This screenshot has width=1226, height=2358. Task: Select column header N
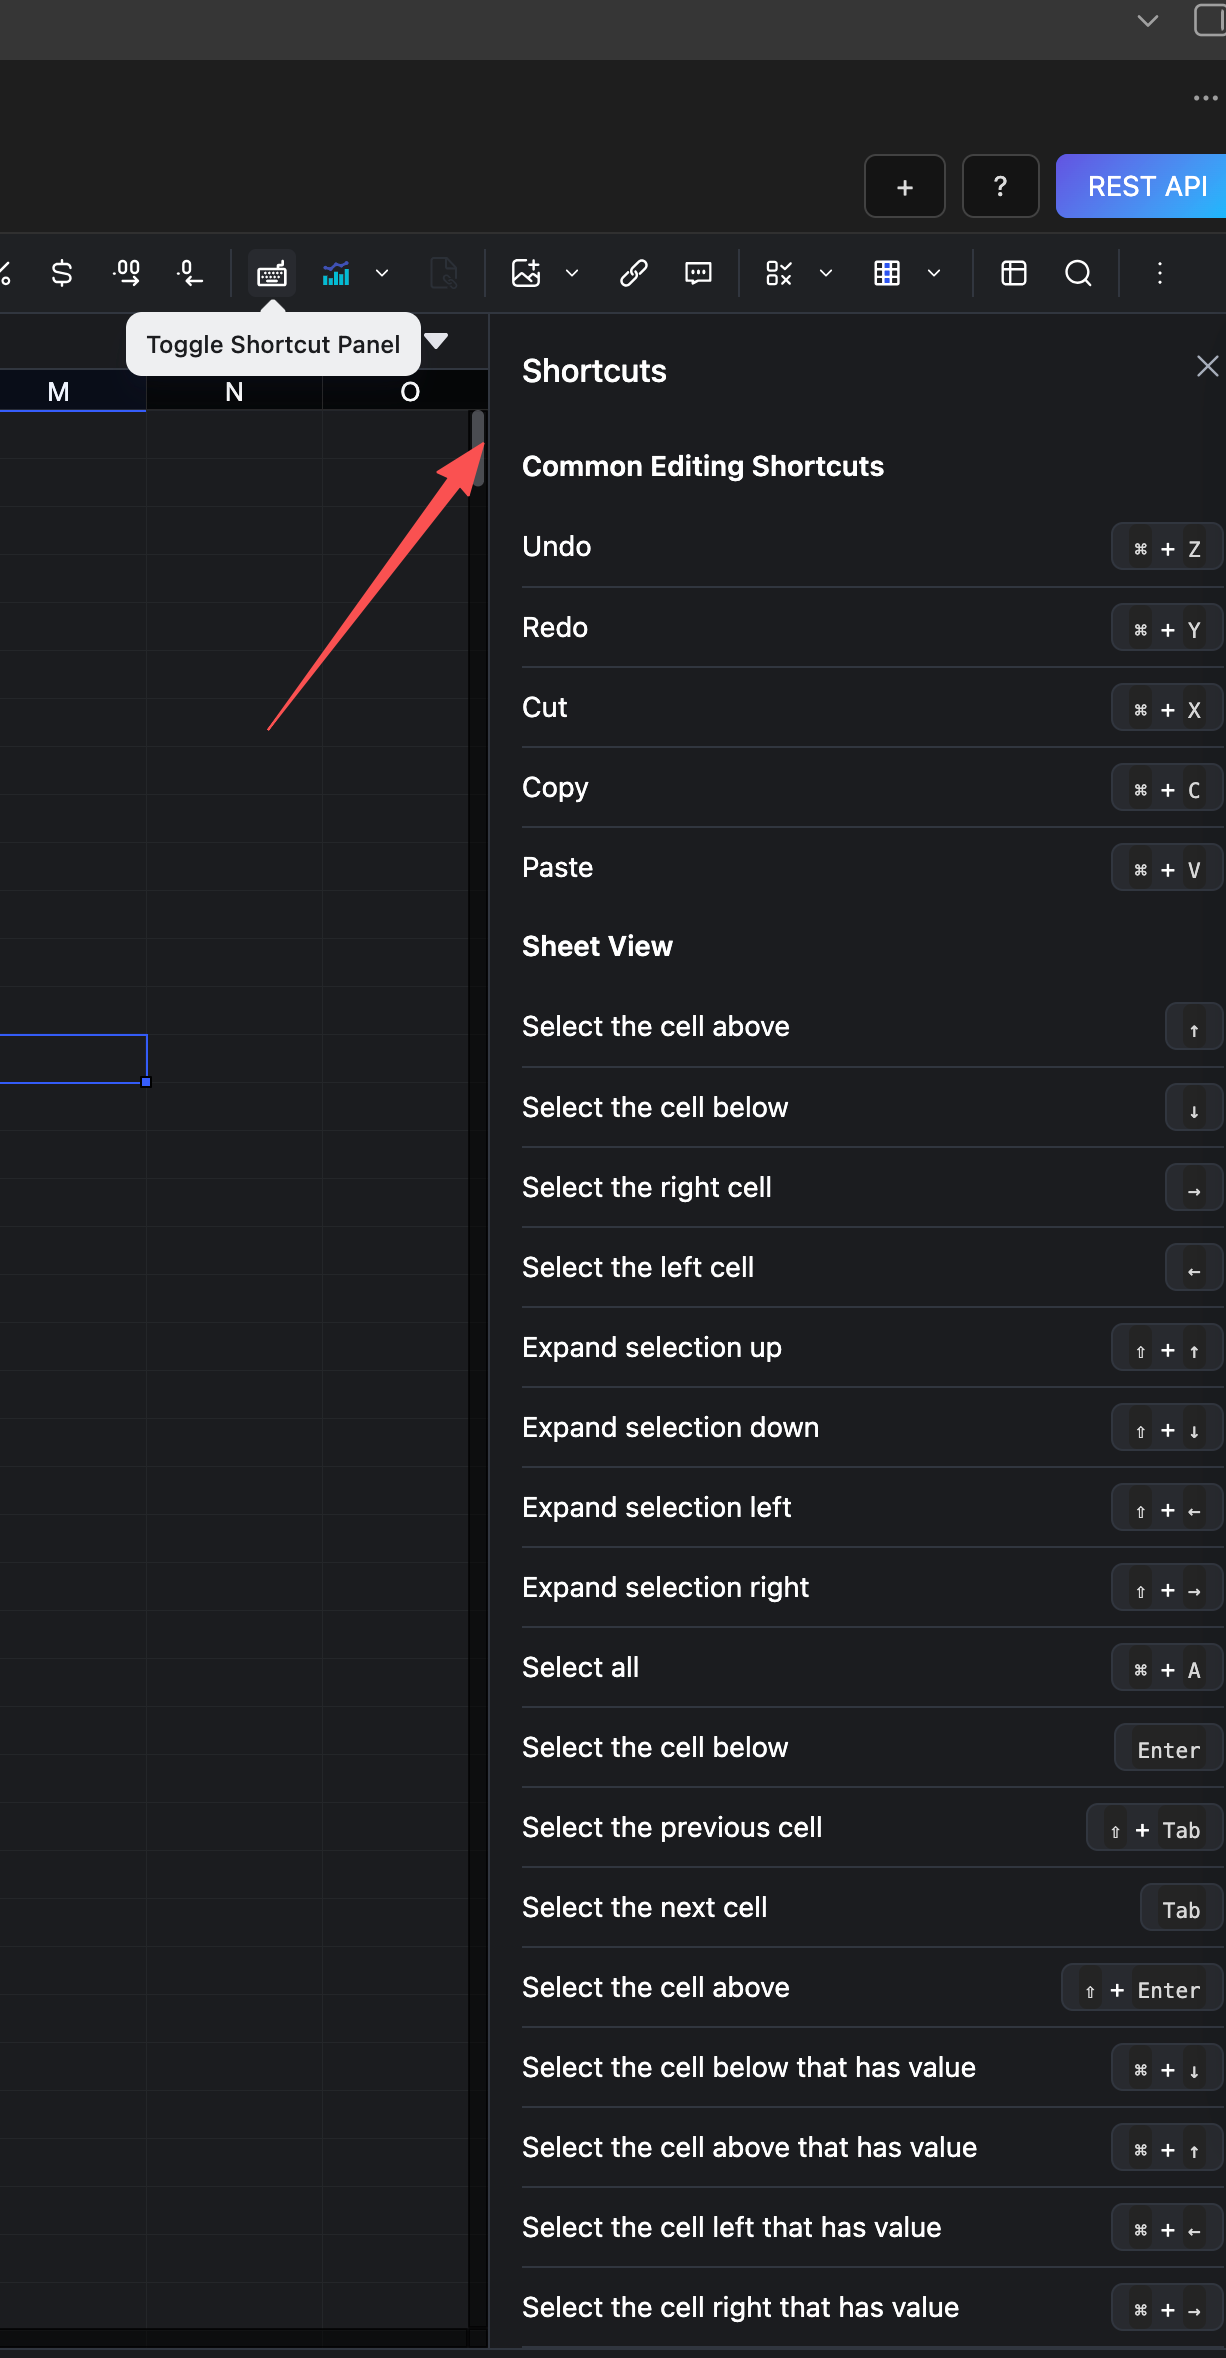233,391
